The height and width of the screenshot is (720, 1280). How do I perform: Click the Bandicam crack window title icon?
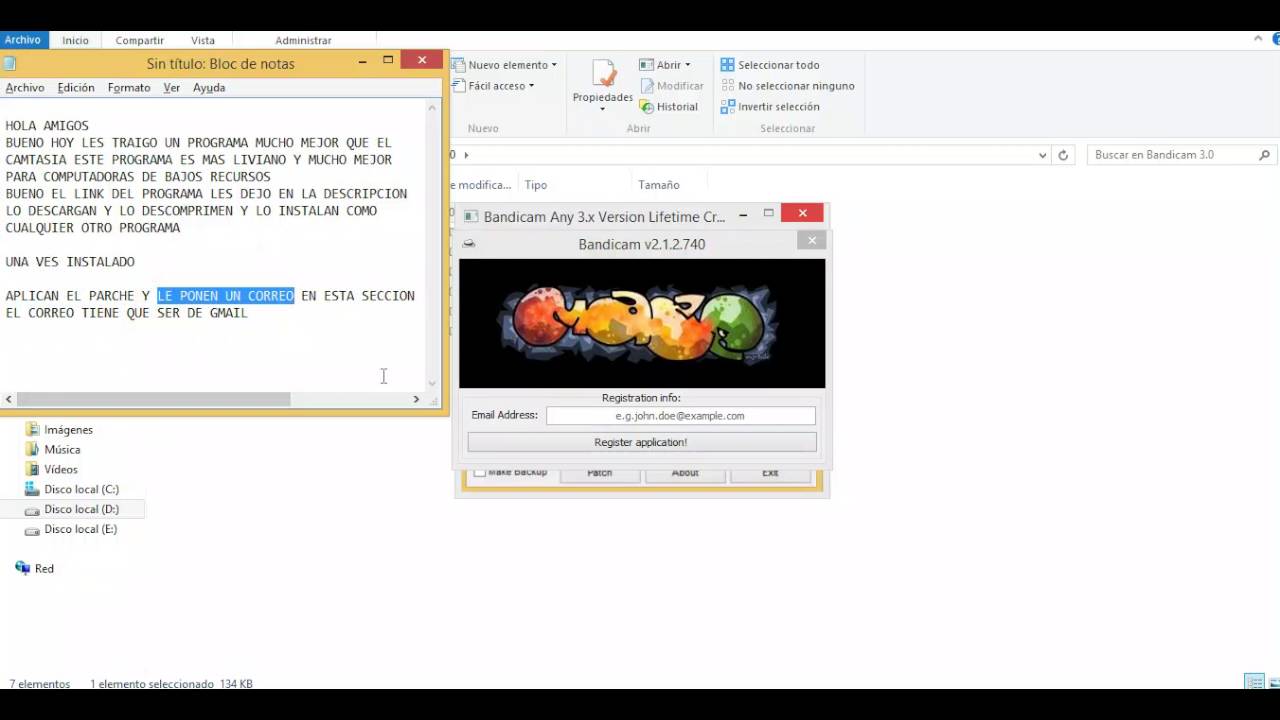(x=470, y=216)
